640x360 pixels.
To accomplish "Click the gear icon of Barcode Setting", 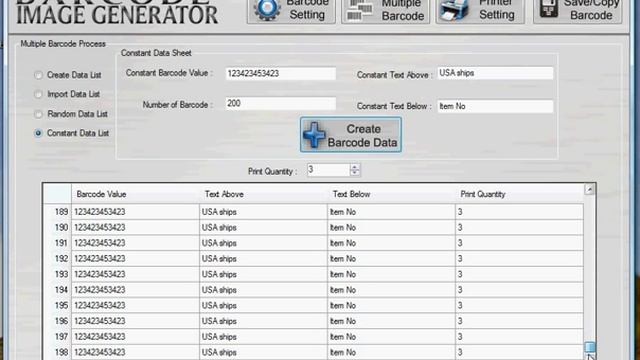I will (267, 10).
